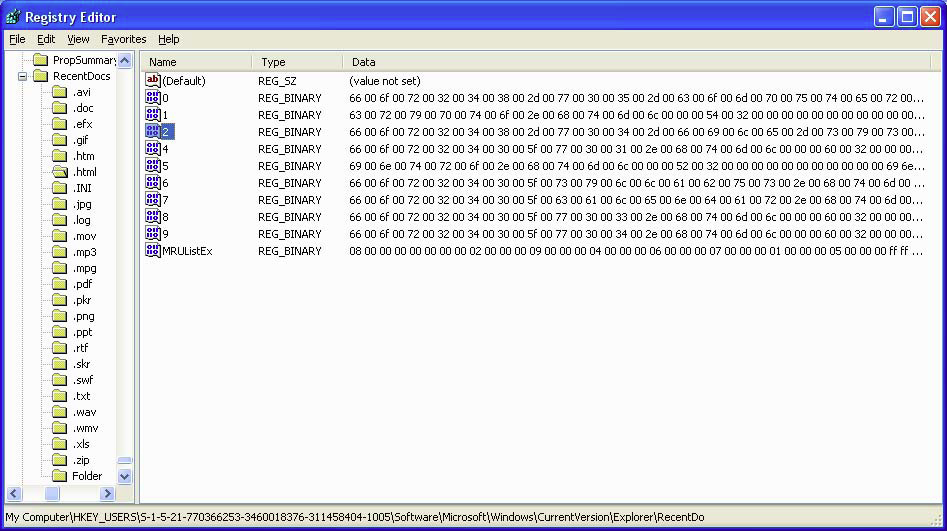Click binary icon of value 0
The image size is (947, 531).
[153, 97]
